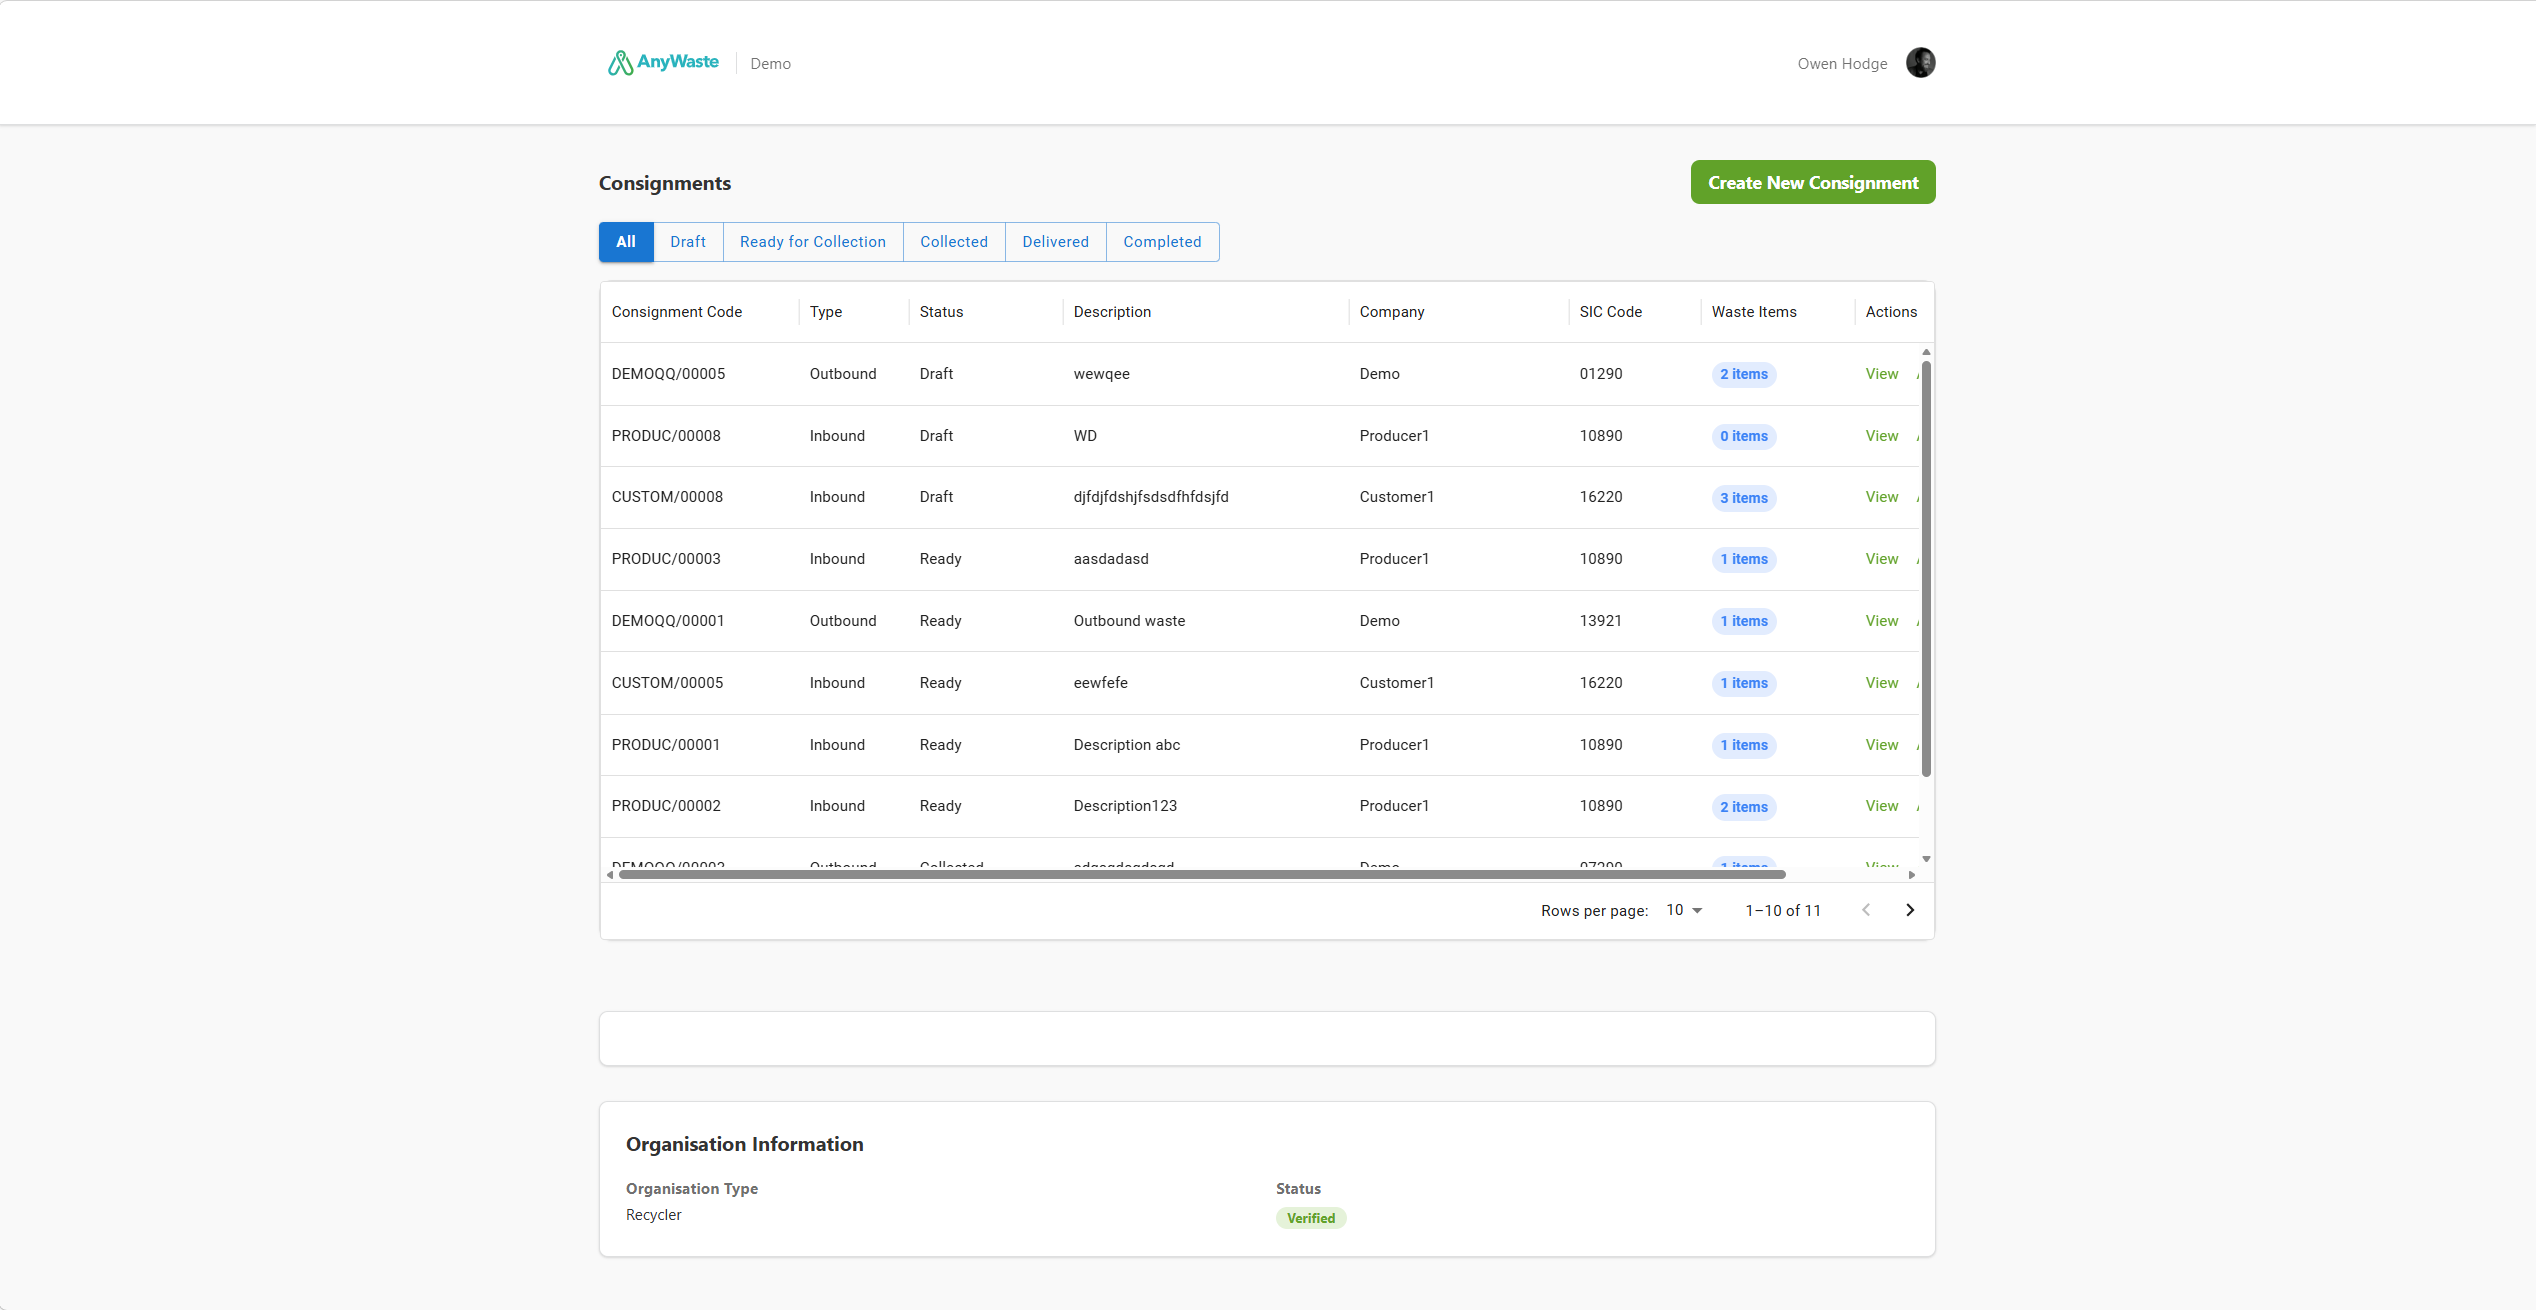Viewport: 2536px width, 1310px height.
Task: Switch to Completed tab
Action: pos(1162,242)
